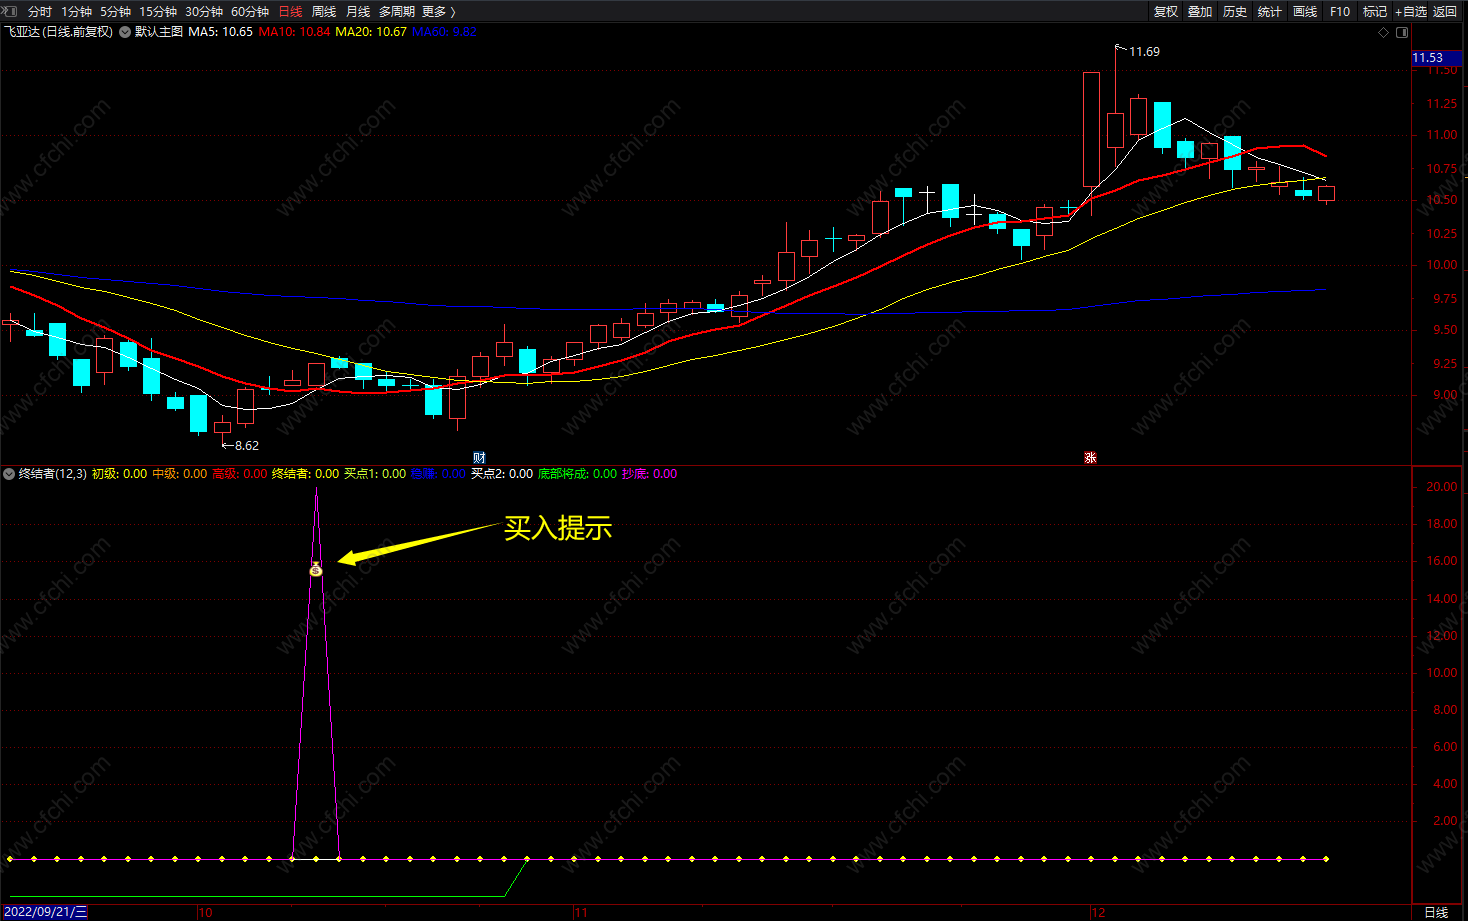The height and width of the screenshot is (921, 1468).
Task: Expand the 默认主图 main chart dropdown
Action: tap(125, 32)
